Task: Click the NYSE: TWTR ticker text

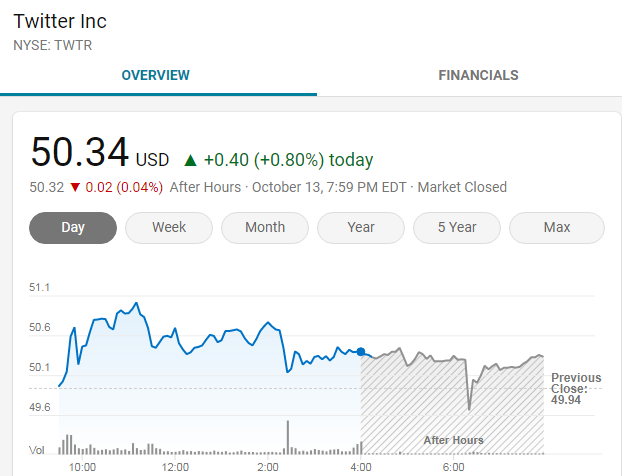Action: 53,45
